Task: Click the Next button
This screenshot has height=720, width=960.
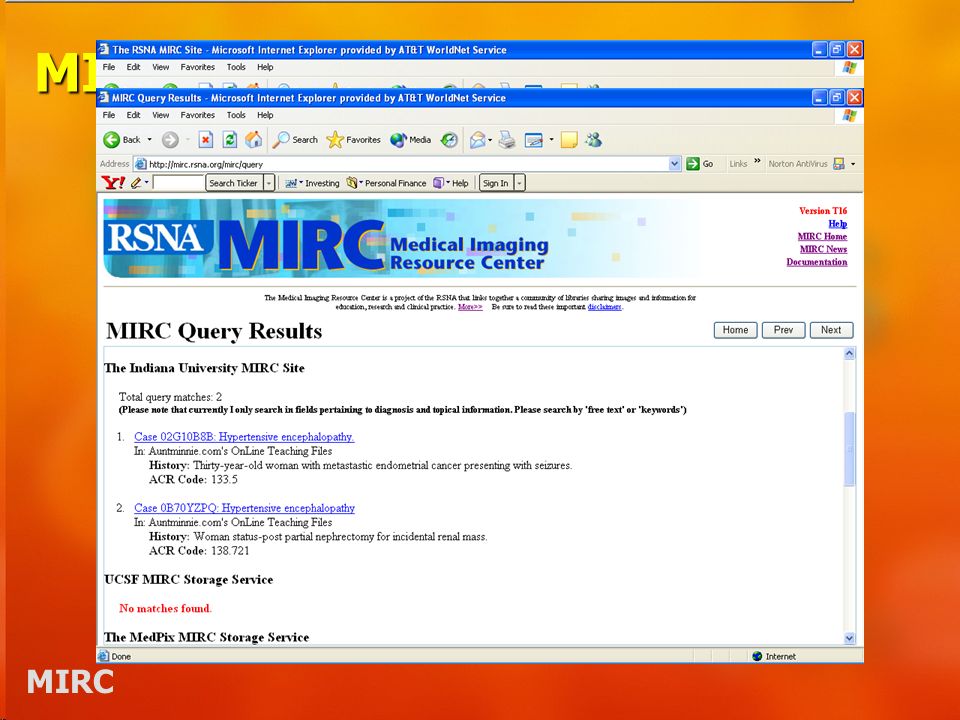Action: point(831,330)
